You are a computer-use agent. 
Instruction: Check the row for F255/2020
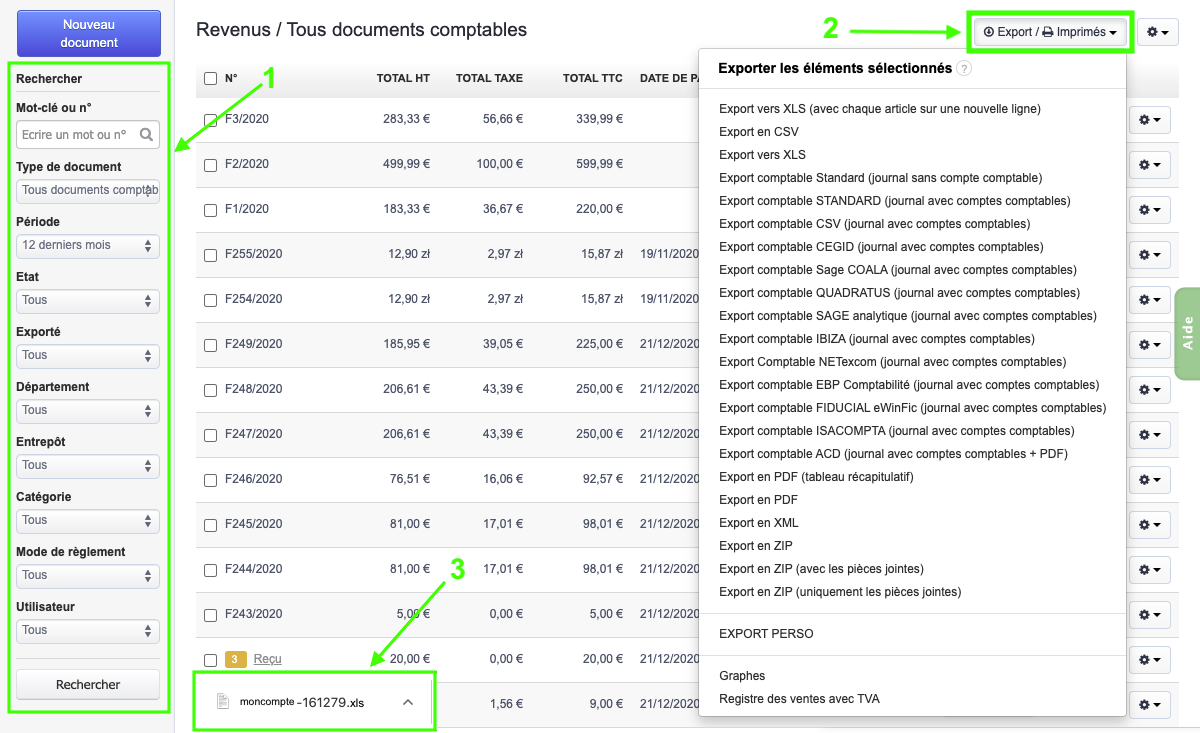tap(209, 254)
